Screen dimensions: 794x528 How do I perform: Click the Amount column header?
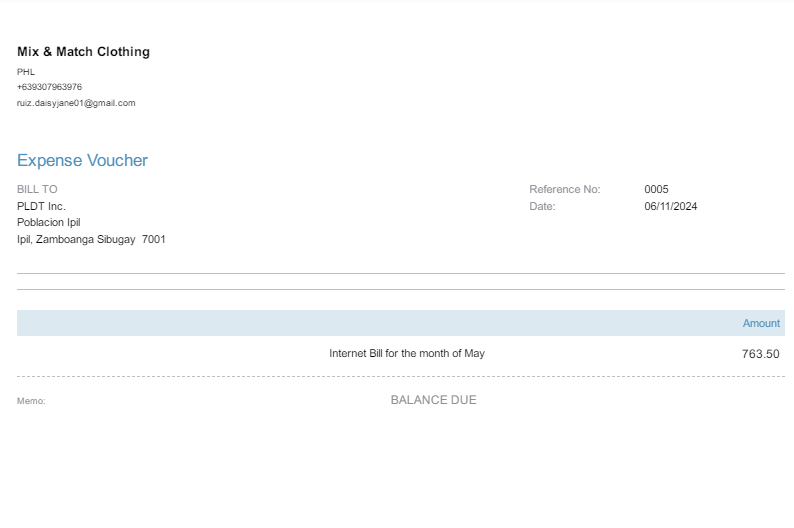pos(761,323)
